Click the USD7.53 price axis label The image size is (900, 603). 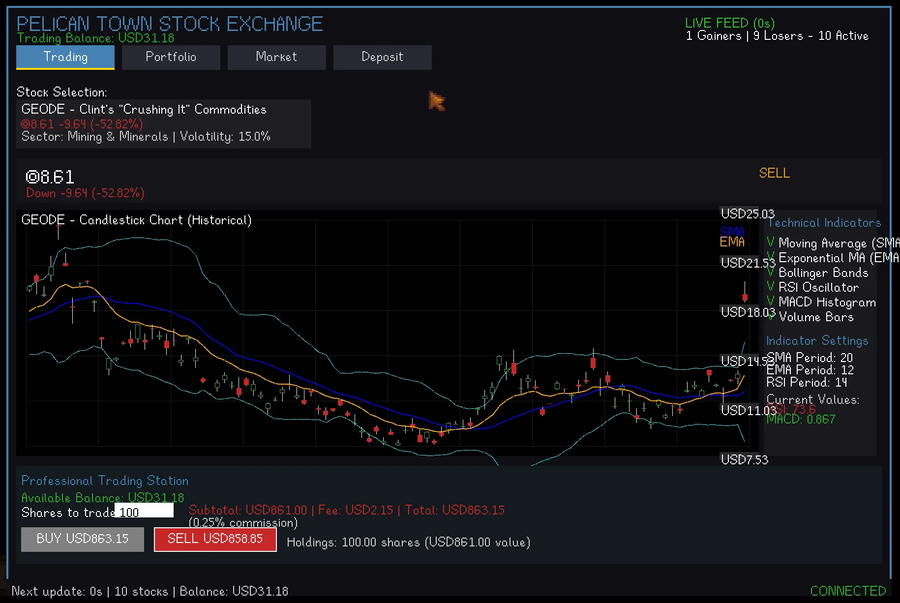click(x=744, y=460)
